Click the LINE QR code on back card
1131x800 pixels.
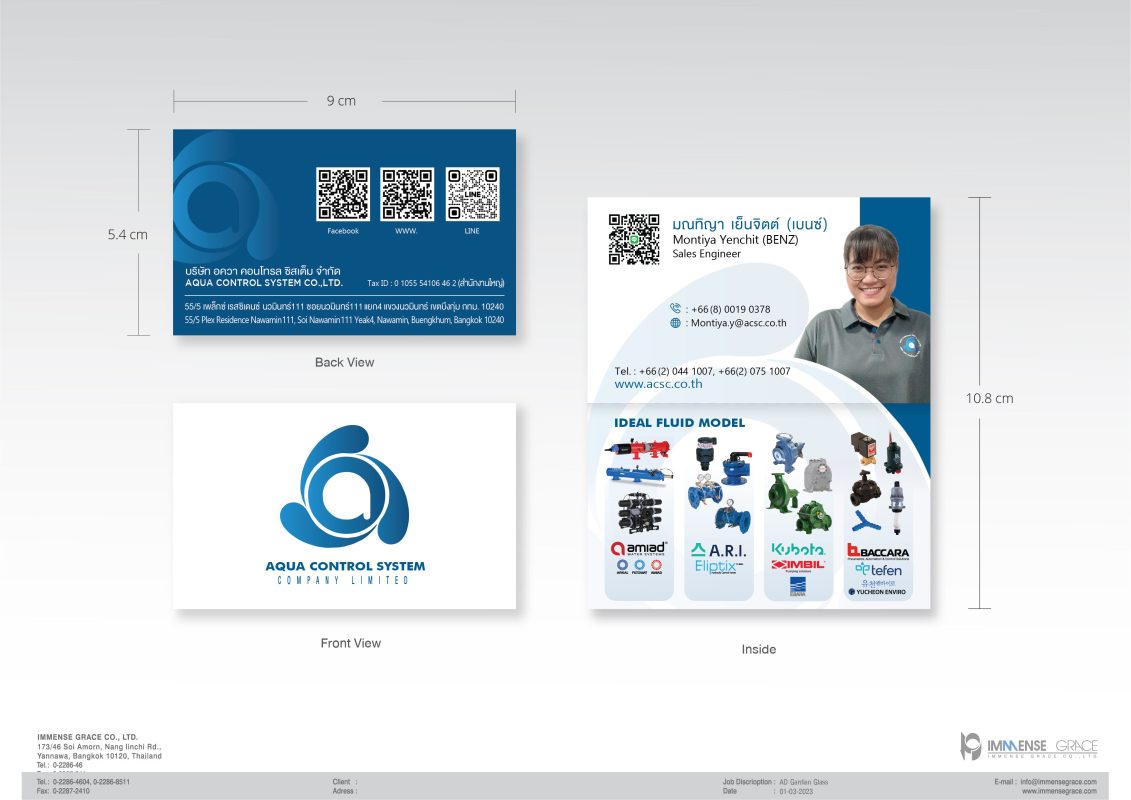472,194
